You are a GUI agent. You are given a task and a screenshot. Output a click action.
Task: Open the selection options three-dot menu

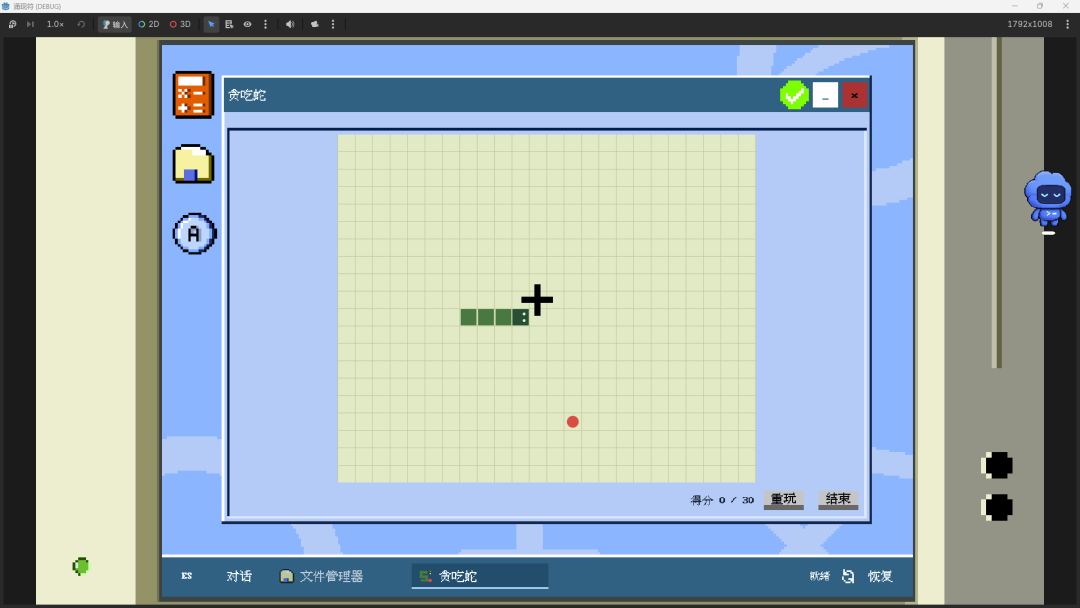(x=265, y=24)
